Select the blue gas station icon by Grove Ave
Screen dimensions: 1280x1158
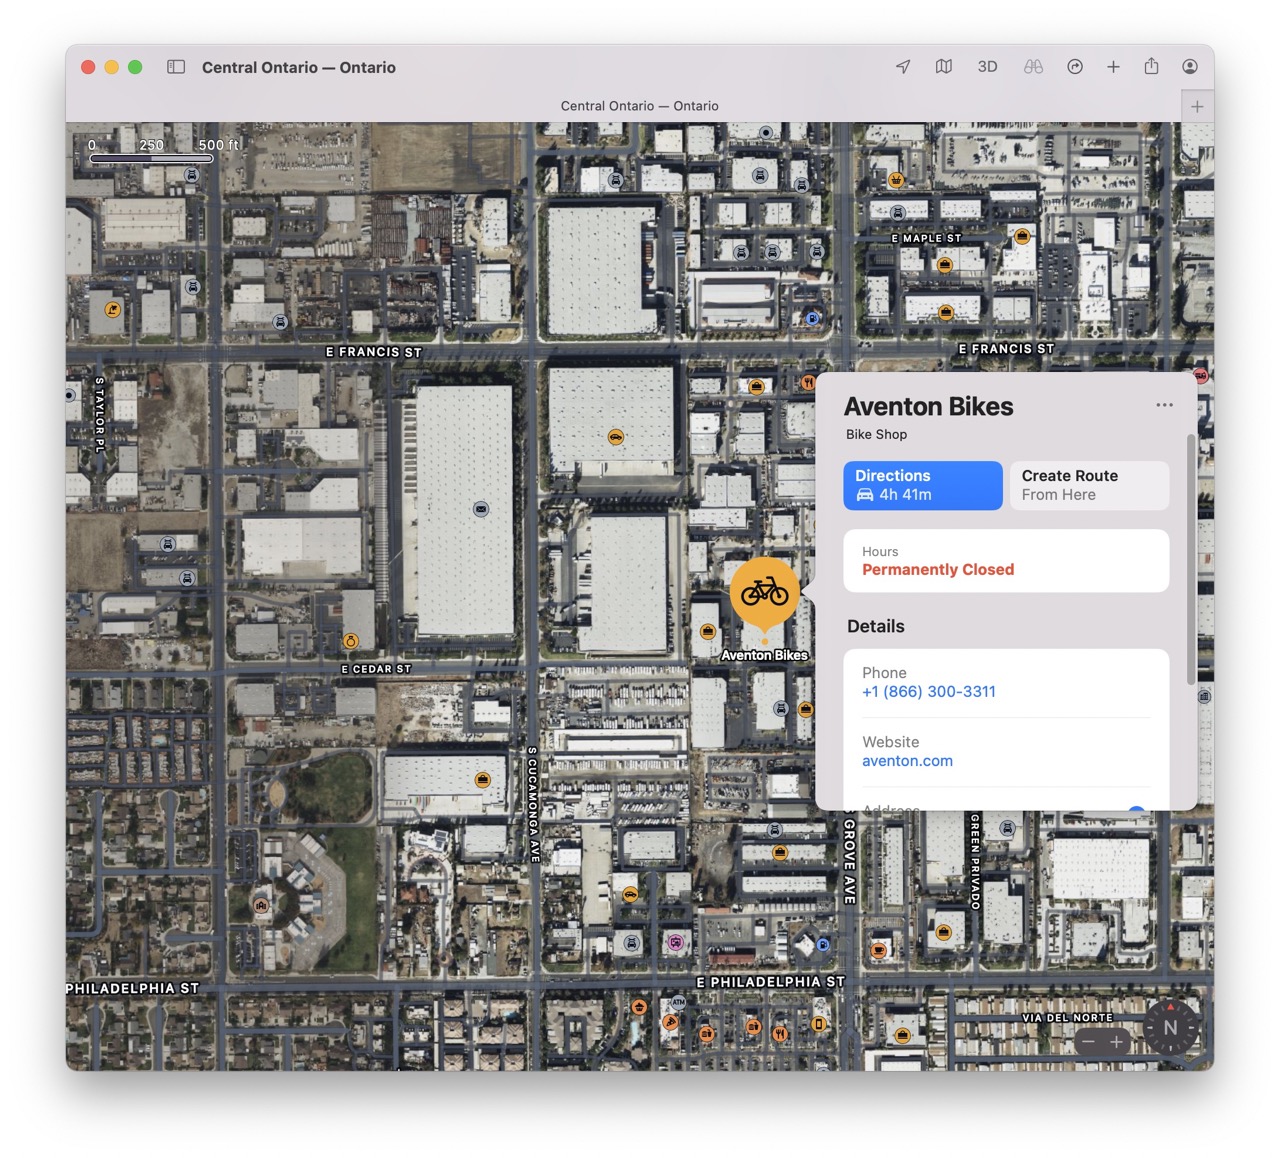tap(823, 944)
